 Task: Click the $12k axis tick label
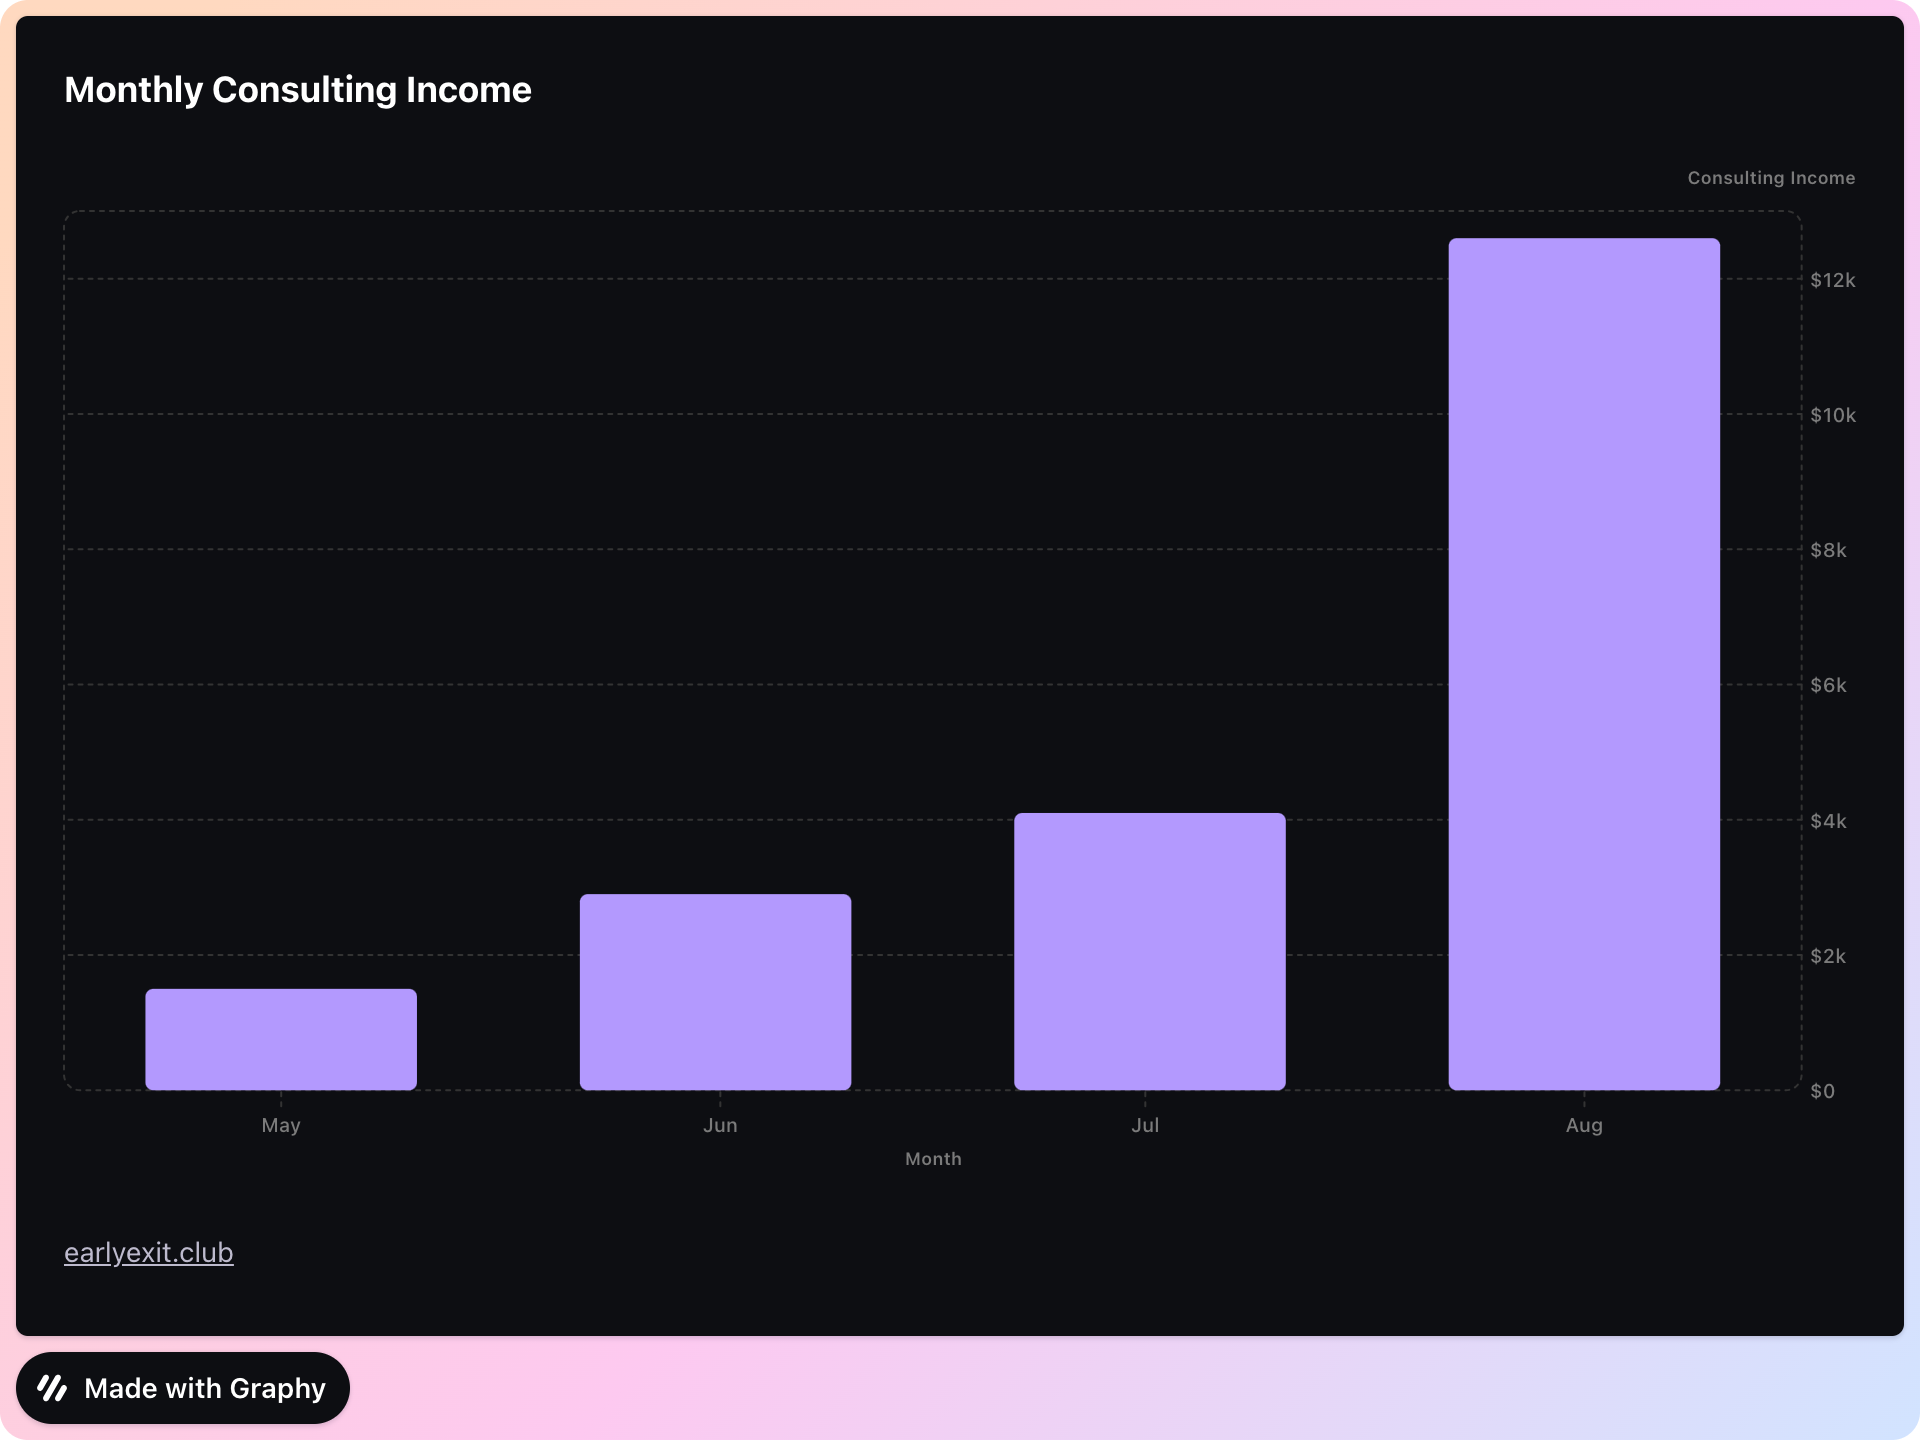[1832, 280]
